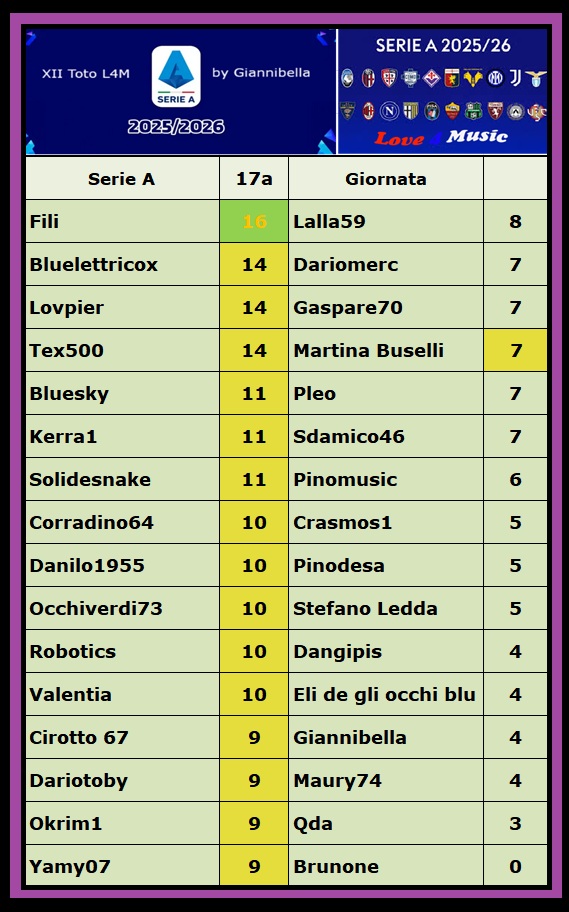The width and height of the screenshot is (569, 912).
Task: Click Martina Buselli's yellow highlighted score
Action: coord(515,351)
